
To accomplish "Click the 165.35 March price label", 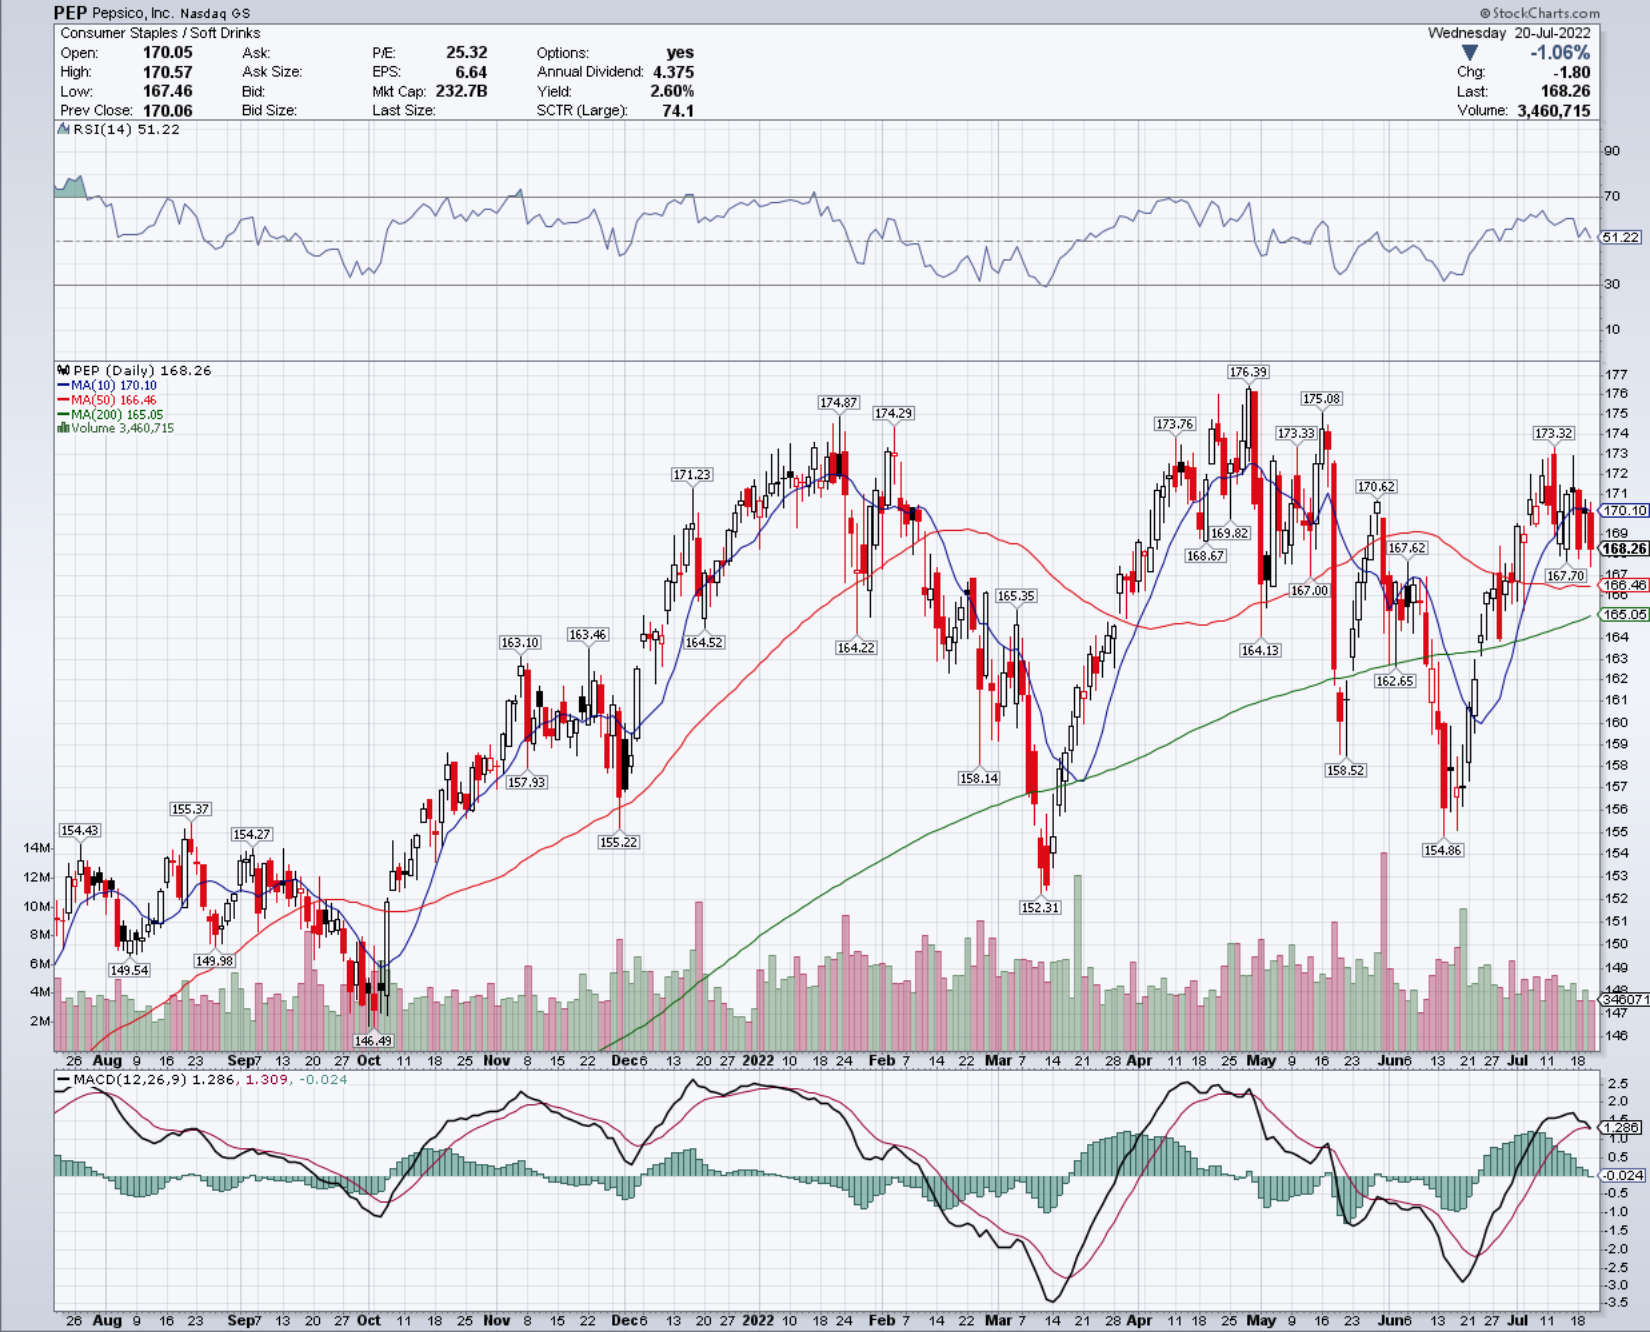I will click(x=1016, y=596).
